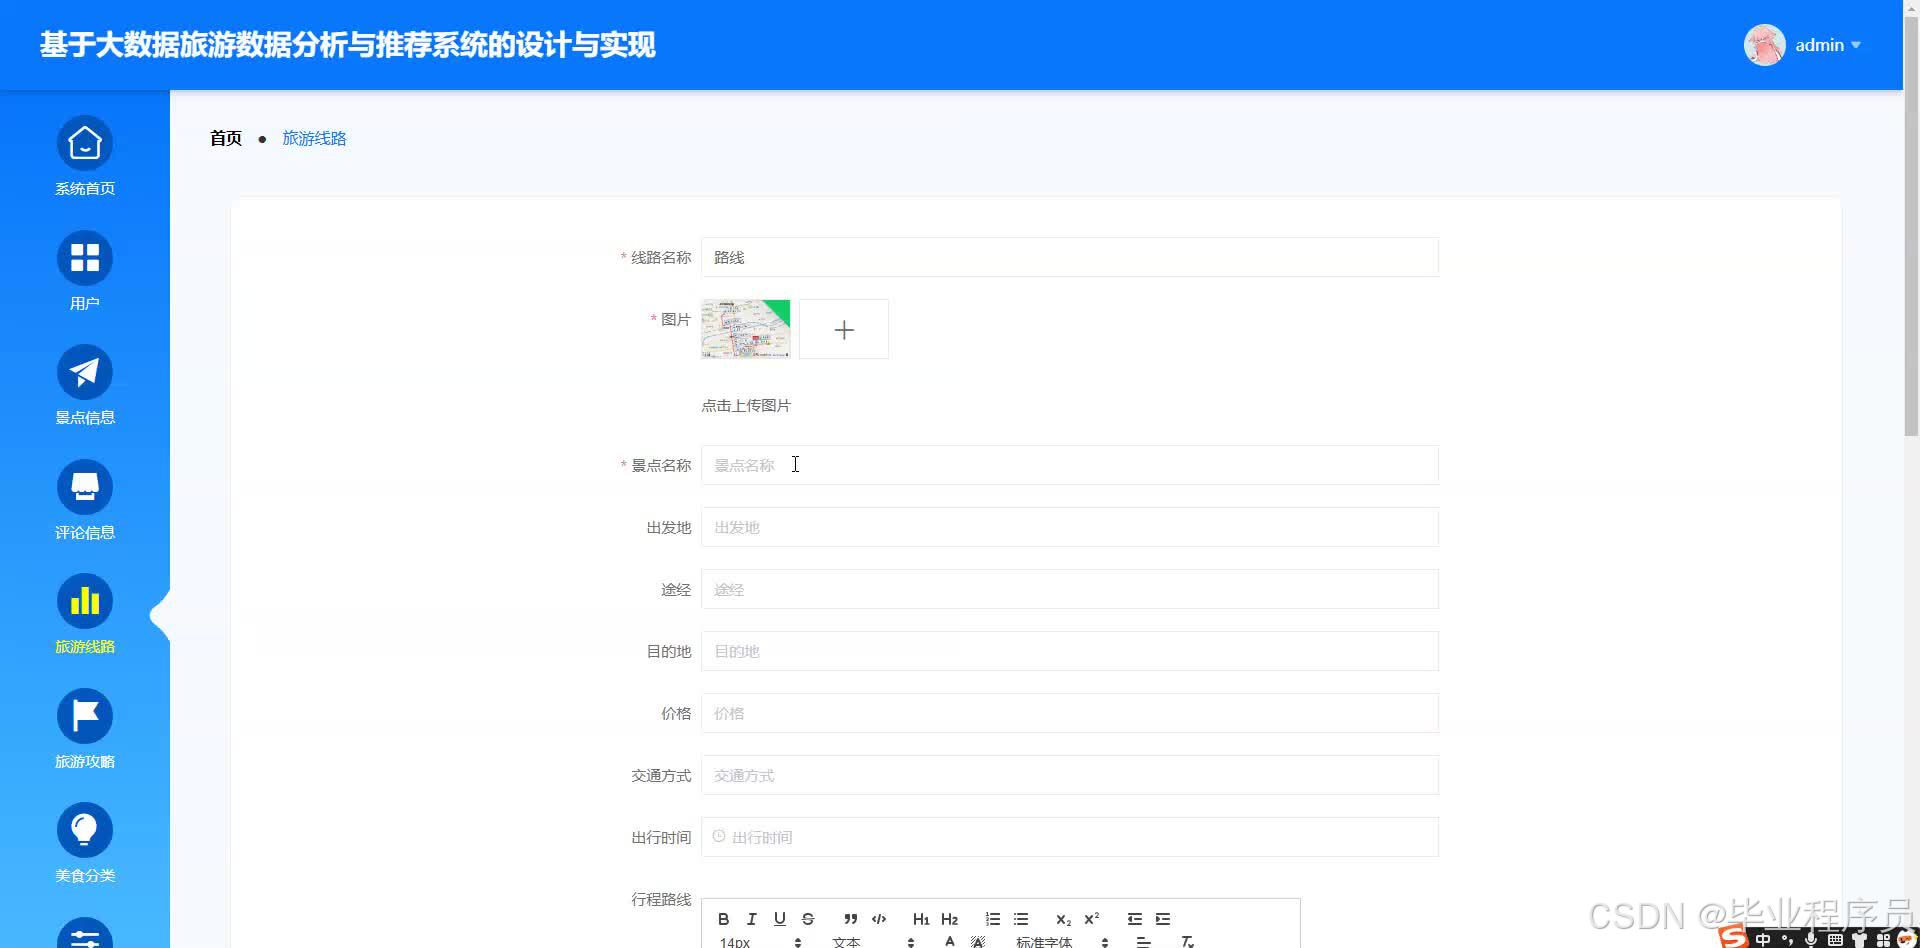This screenshot has width=1920, height=948.
Task: Open the Sogou soft keyboard icon
Action: point(1835,940)
